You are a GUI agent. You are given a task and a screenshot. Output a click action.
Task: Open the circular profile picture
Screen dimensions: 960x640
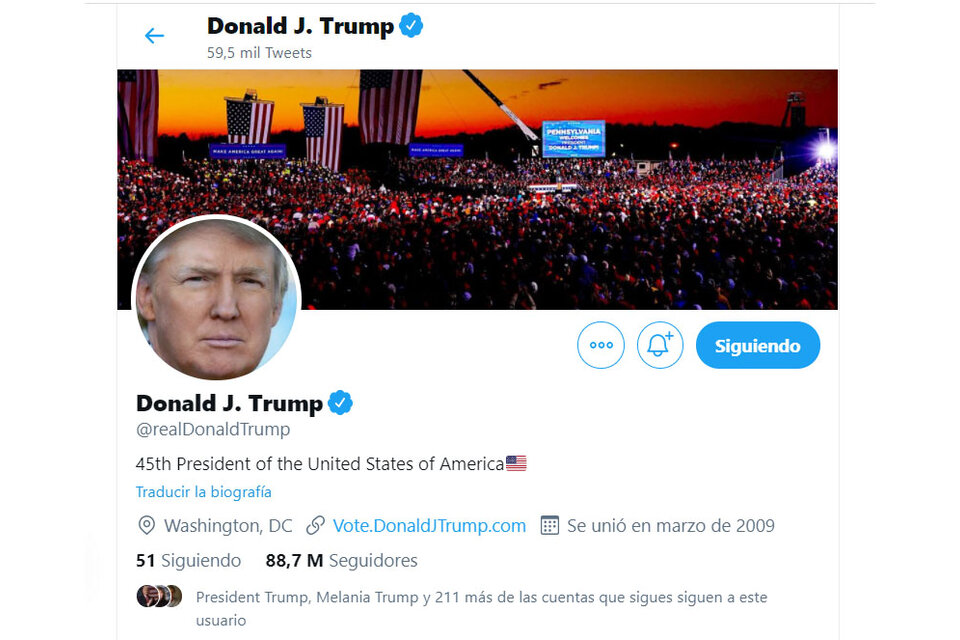216,299
